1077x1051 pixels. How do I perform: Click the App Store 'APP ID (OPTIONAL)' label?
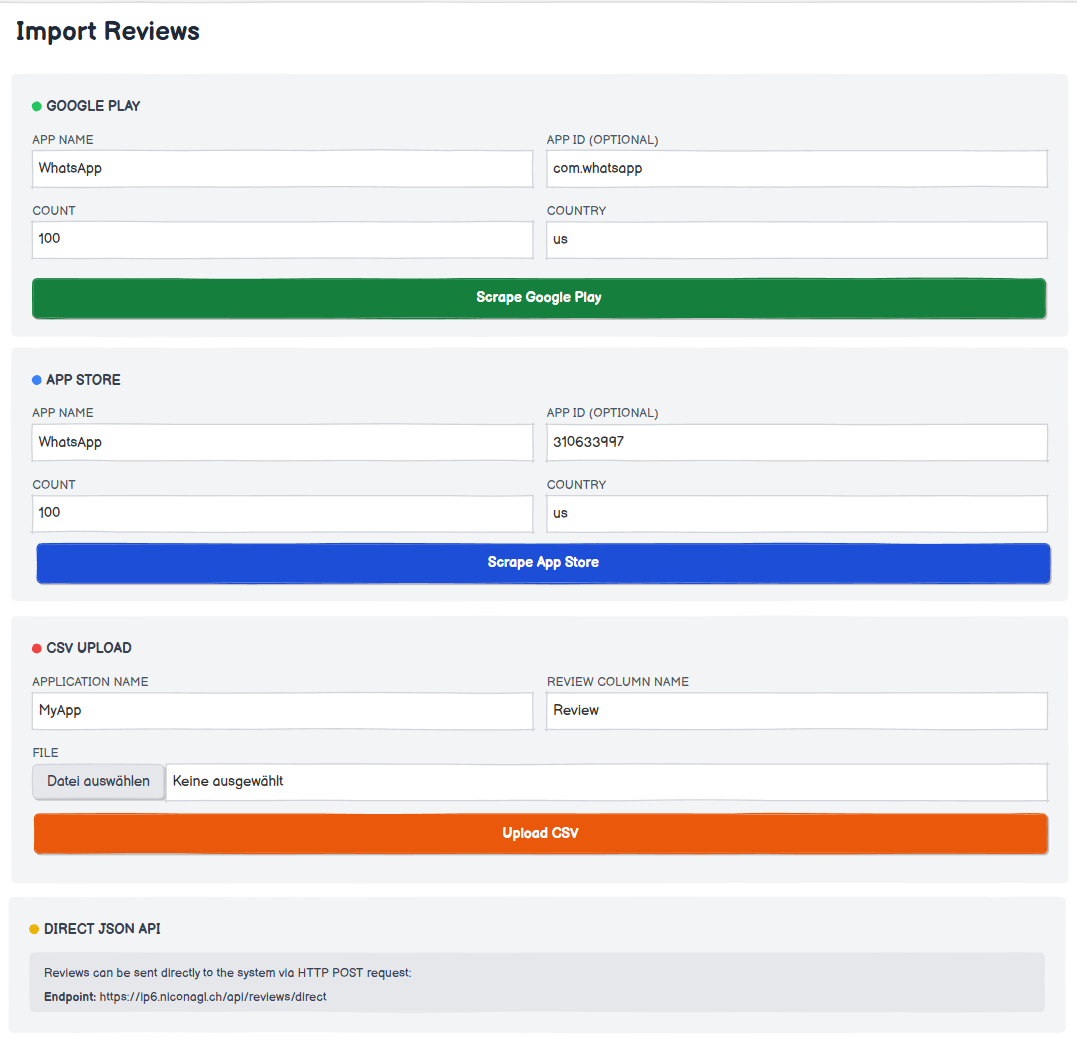(602, 413)
